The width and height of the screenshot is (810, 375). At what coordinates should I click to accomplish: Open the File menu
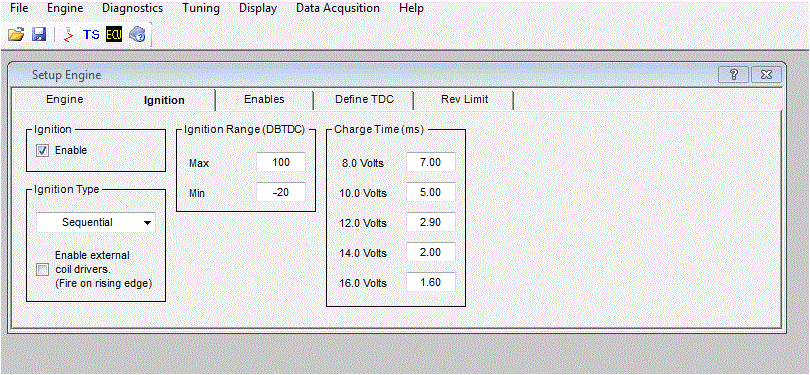click(x=19, y=8)
